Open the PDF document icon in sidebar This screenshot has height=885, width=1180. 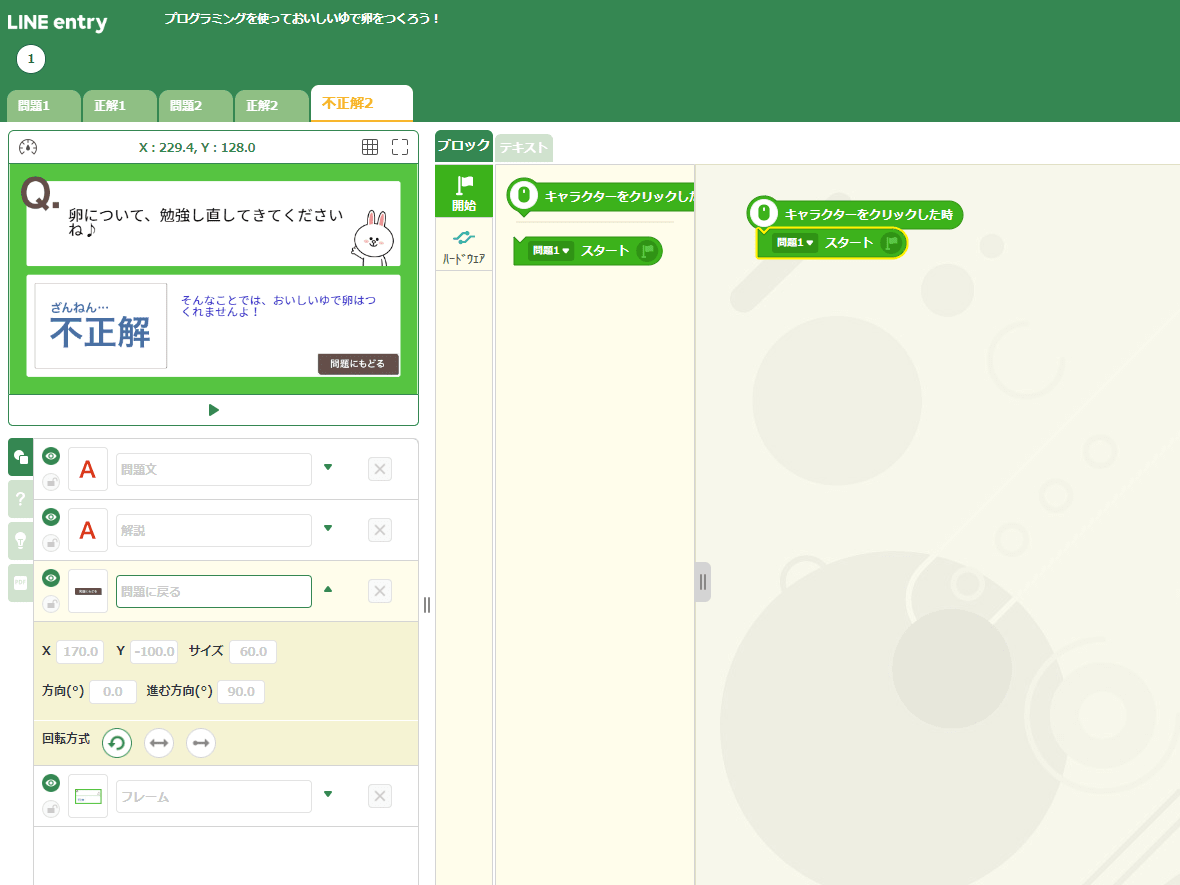point(21,582)
